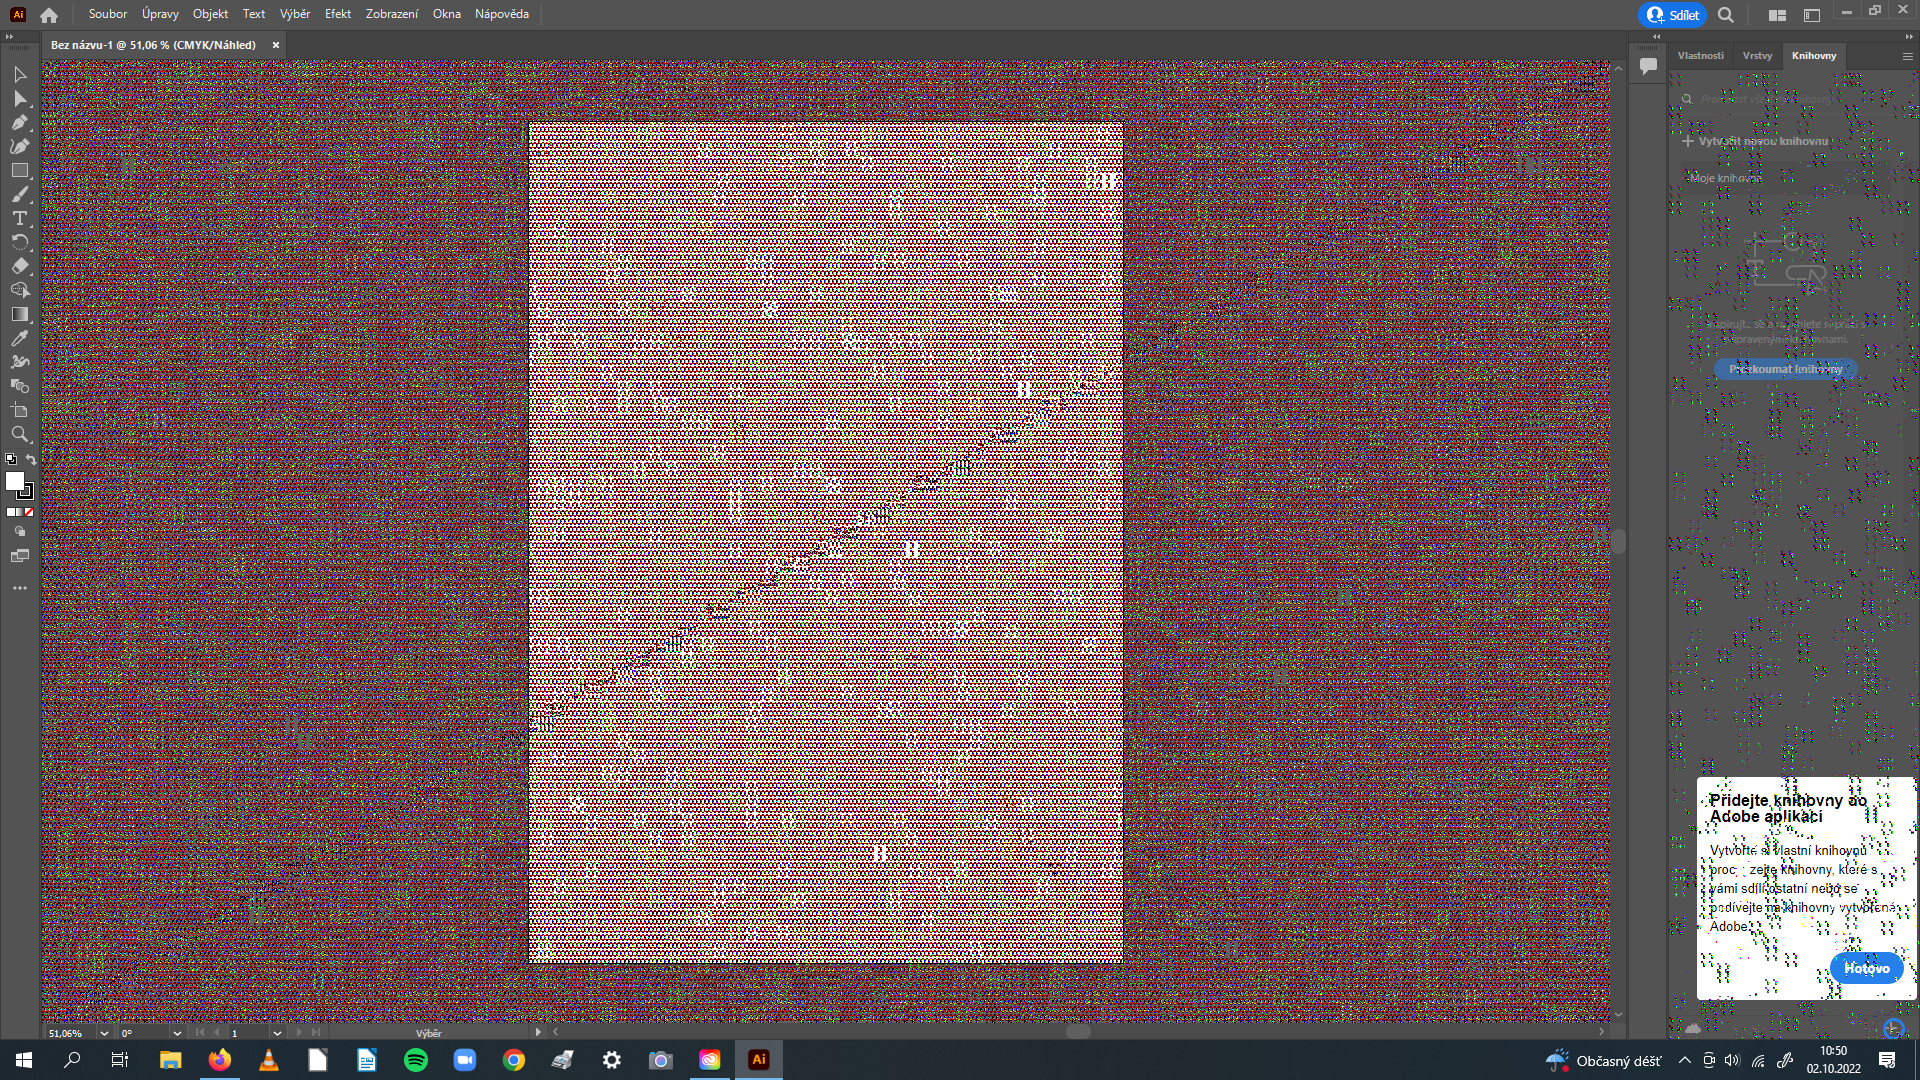Viewport: 1920px width, 1080px height.
Task: Switch to the Direct Selection tool
Action: [20, 98]
